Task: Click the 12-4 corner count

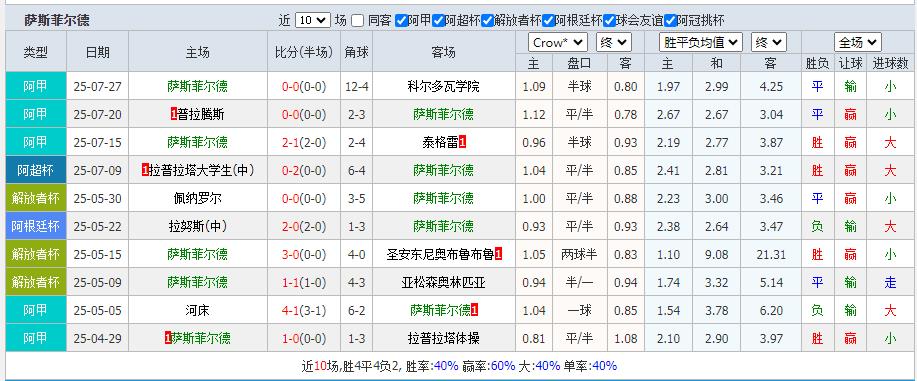Action: 357,87
